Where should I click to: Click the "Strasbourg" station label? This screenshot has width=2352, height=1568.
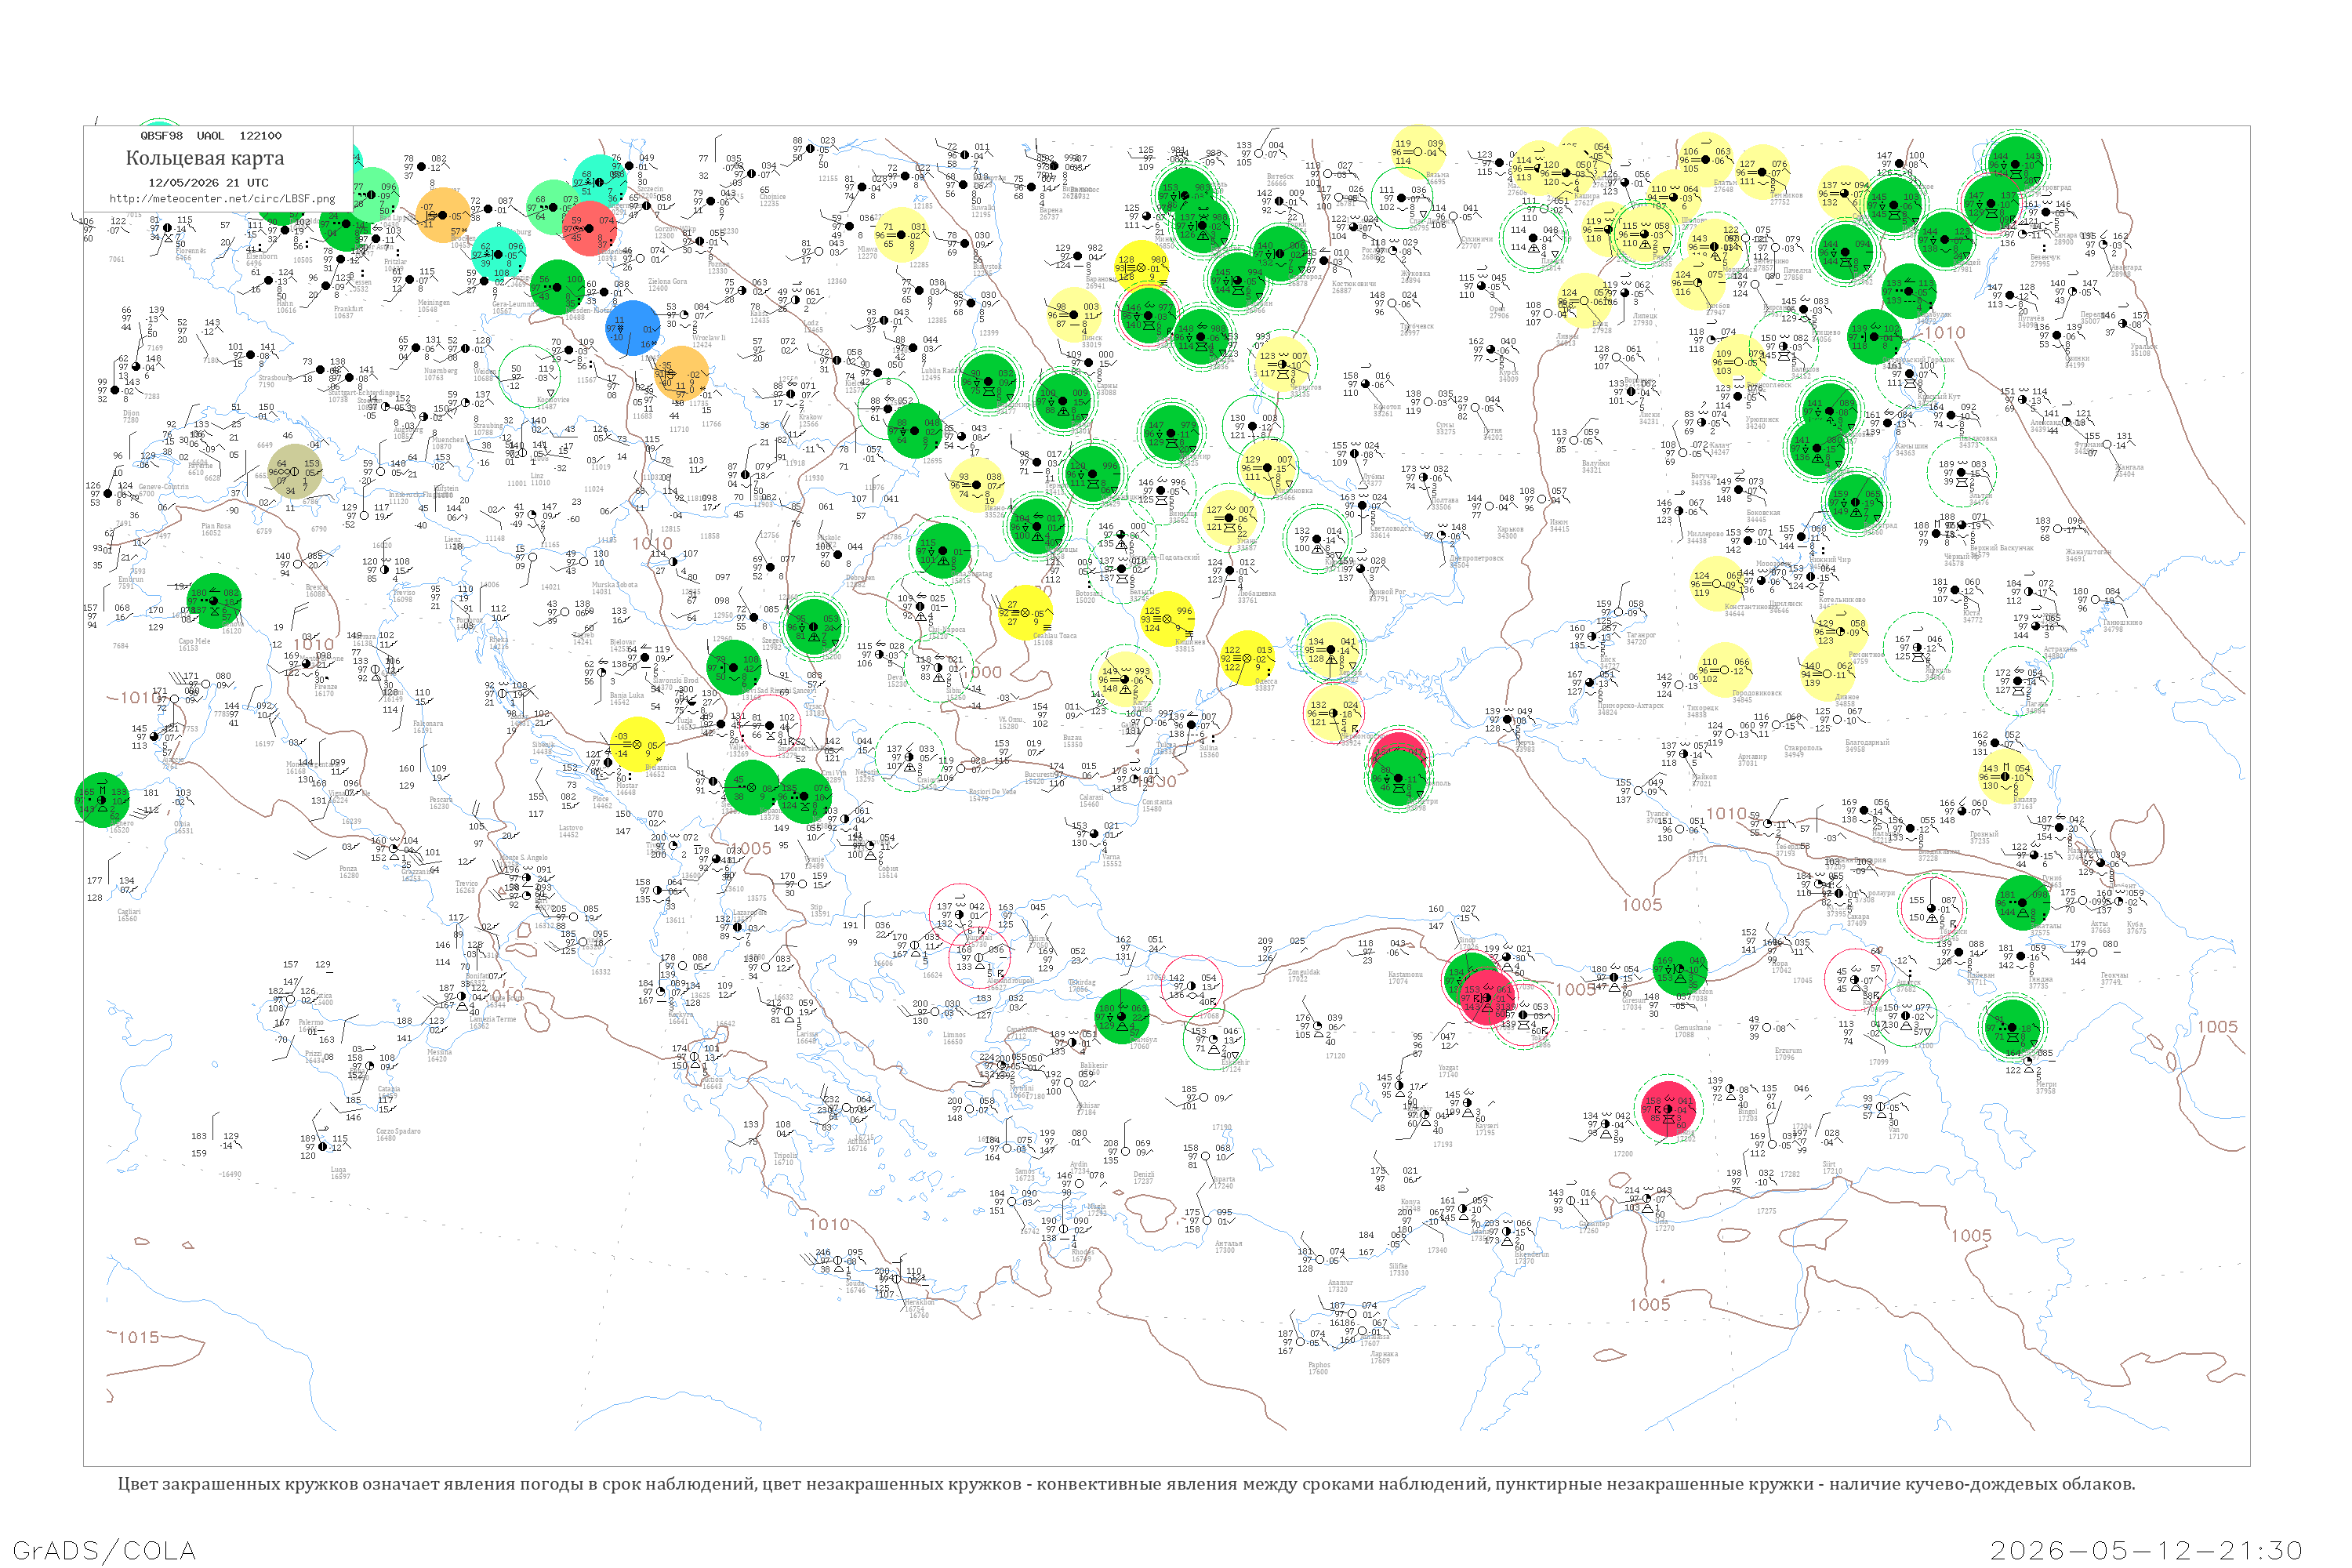tap(277, 378)
